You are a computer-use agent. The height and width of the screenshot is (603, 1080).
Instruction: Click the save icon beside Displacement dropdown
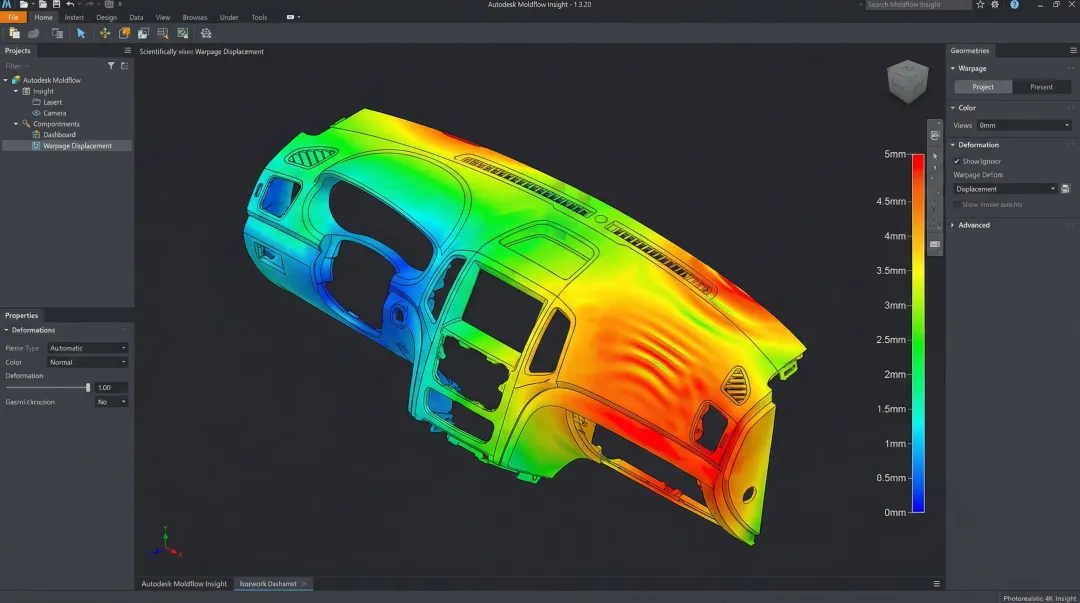point(1066,189)
